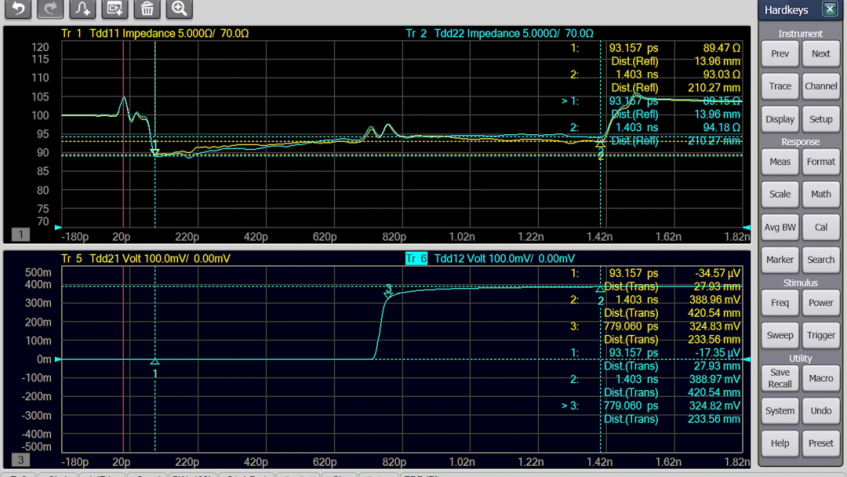Open the Marker hardkey menu

pos(780,260)
